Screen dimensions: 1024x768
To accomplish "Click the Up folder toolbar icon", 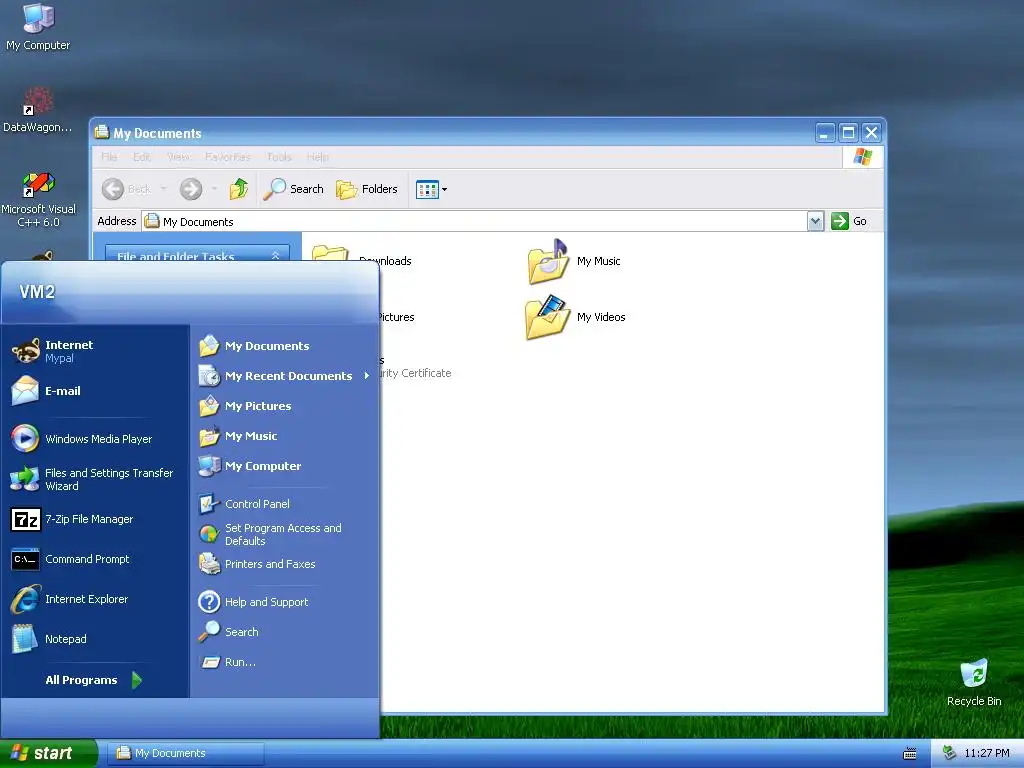I will (x=239, y=189).
